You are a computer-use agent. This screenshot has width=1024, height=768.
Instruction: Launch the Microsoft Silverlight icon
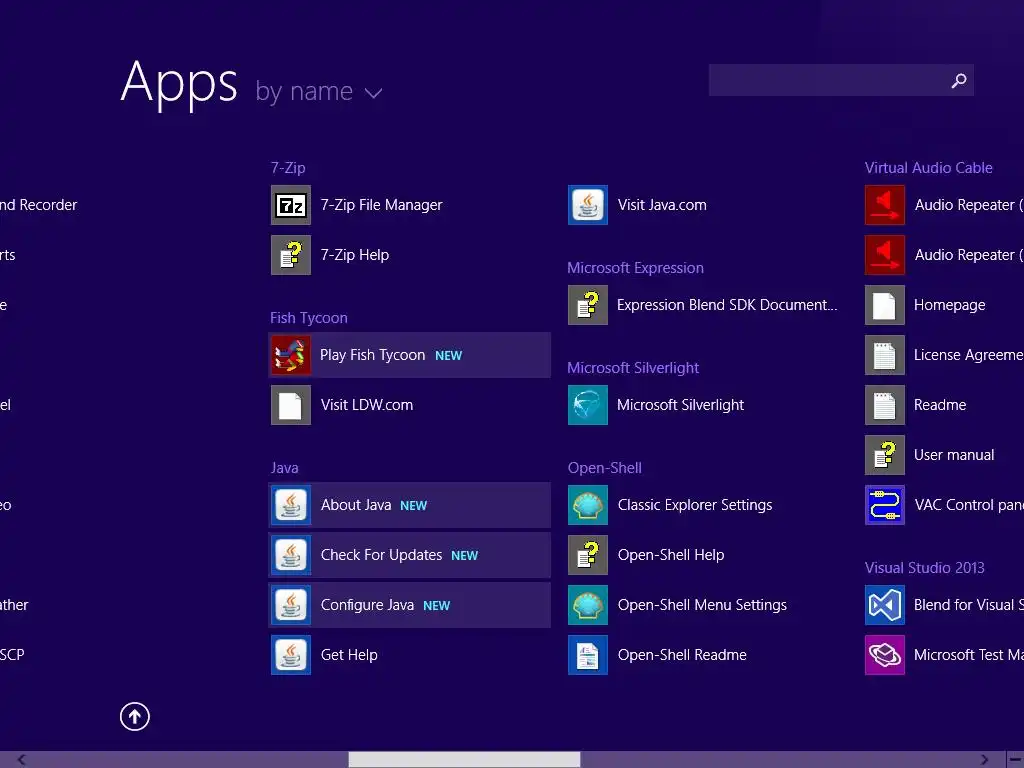coord(588,405)
